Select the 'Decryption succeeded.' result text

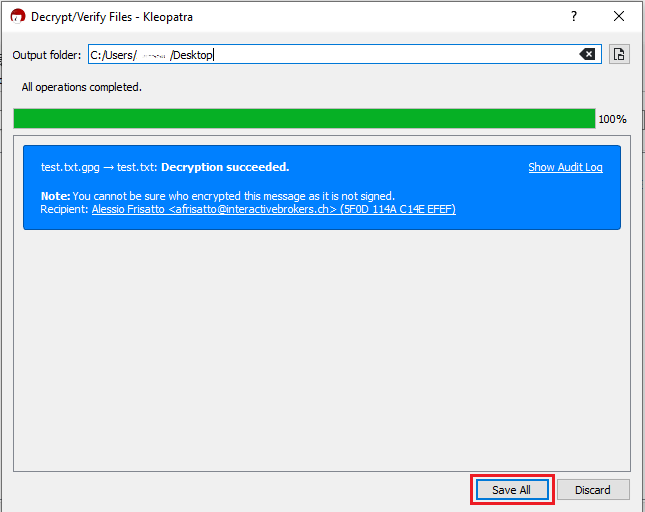pos(225,167)
